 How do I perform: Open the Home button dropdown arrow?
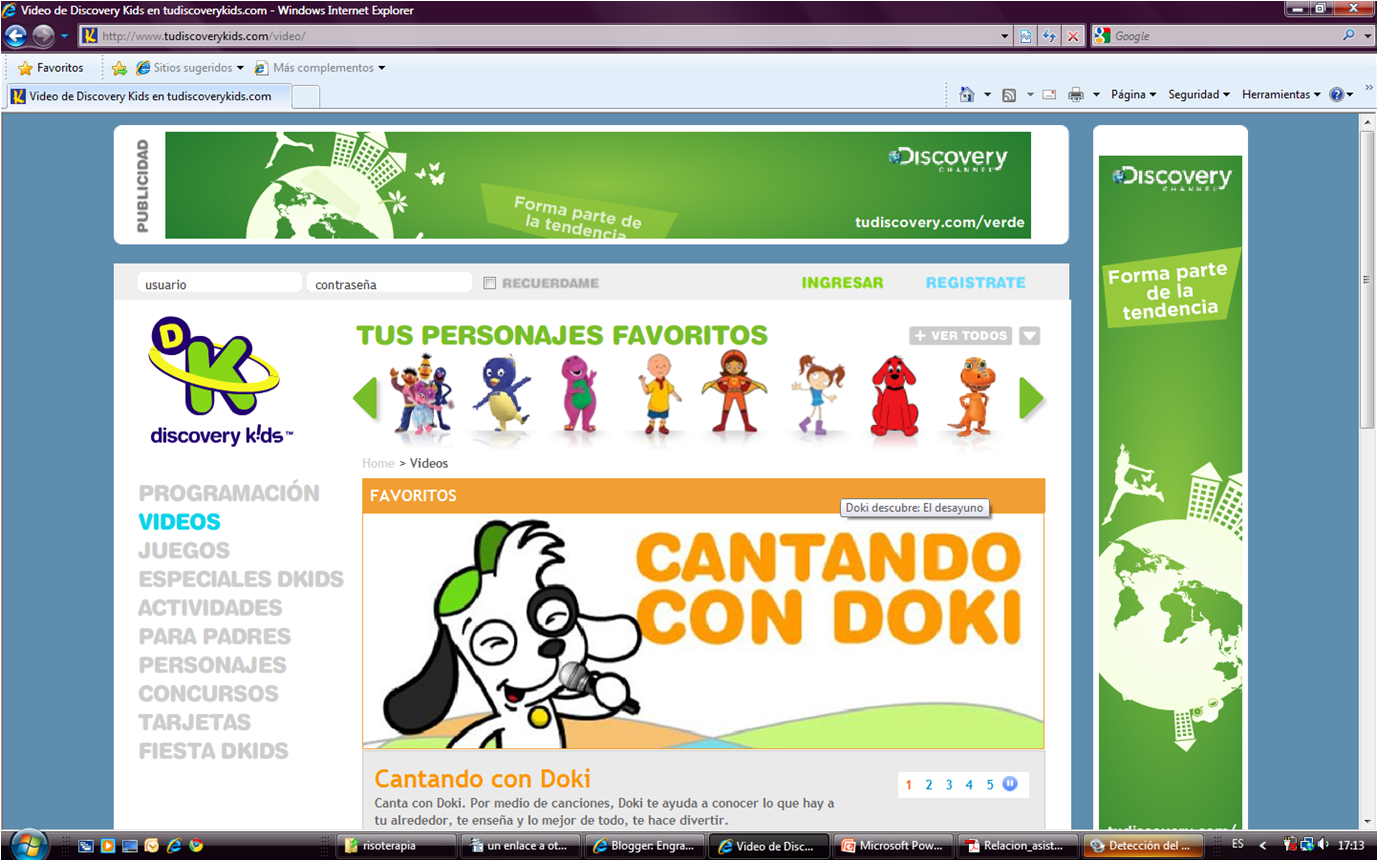[x=987, y=95]
